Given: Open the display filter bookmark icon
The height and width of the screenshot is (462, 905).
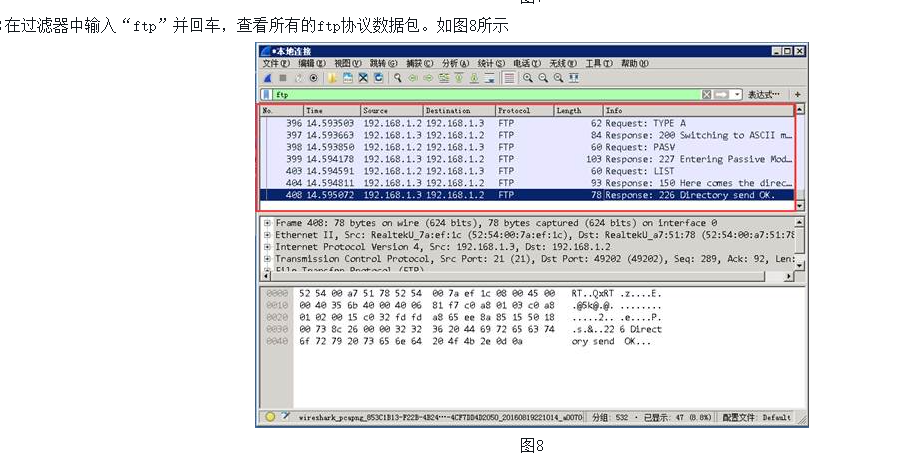Looking at the screenshot, I should tap(266, 94).
